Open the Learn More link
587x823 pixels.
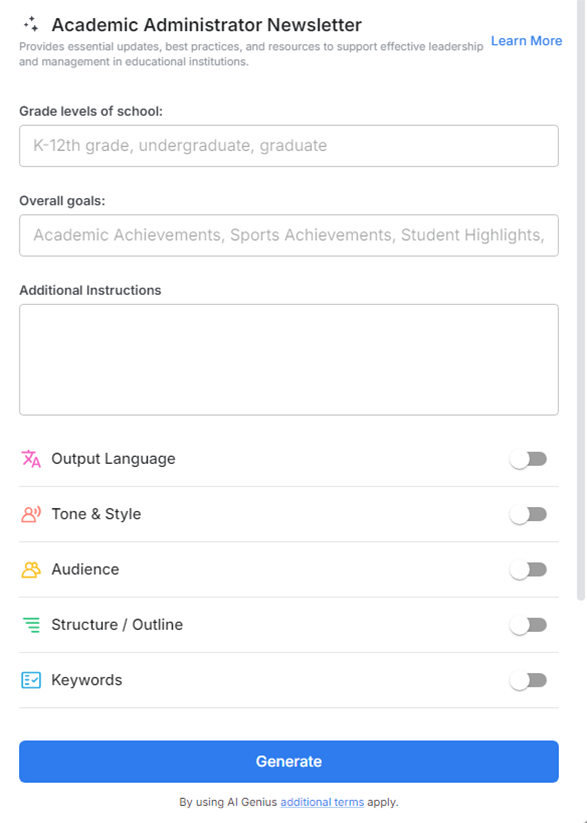526,41
